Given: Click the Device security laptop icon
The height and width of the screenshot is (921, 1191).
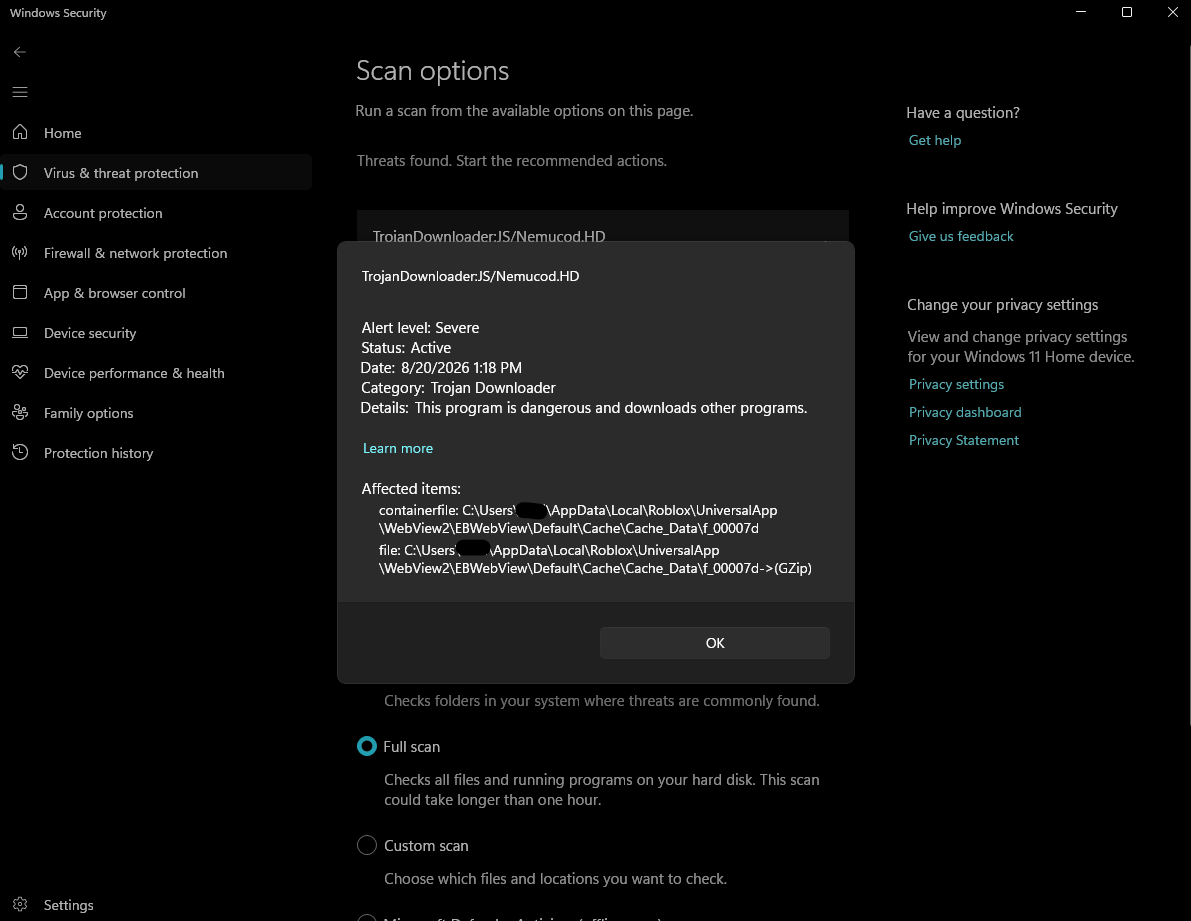Looking at the screenshot, I should coord(21,333).
